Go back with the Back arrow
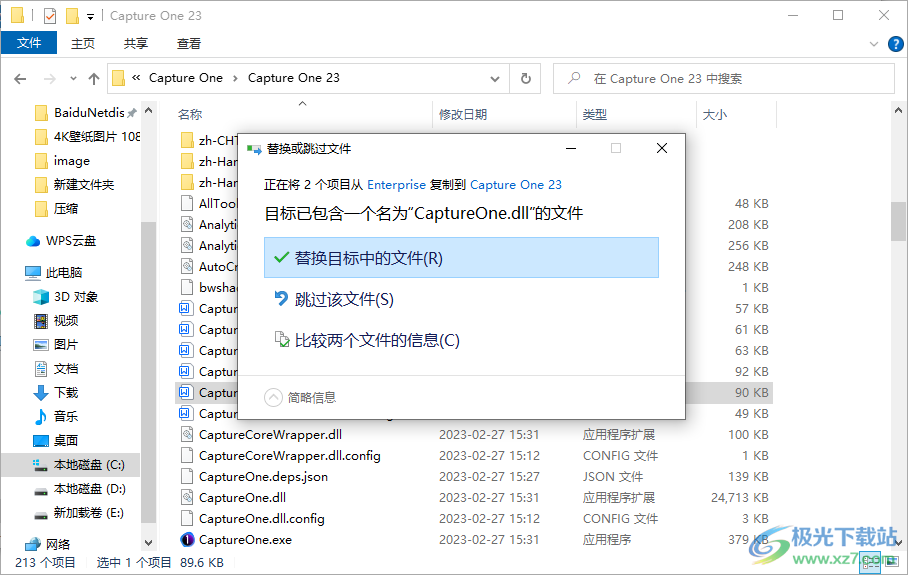This screenshot has width=908, height=575. [x=20, y=79]
